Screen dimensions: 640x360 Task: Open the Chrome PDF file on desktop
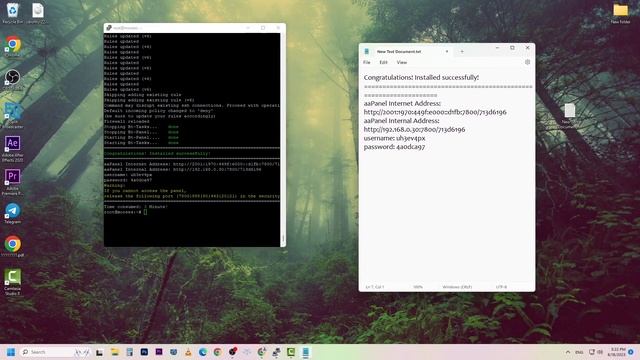pyautogui.click(x=13, y=247)
